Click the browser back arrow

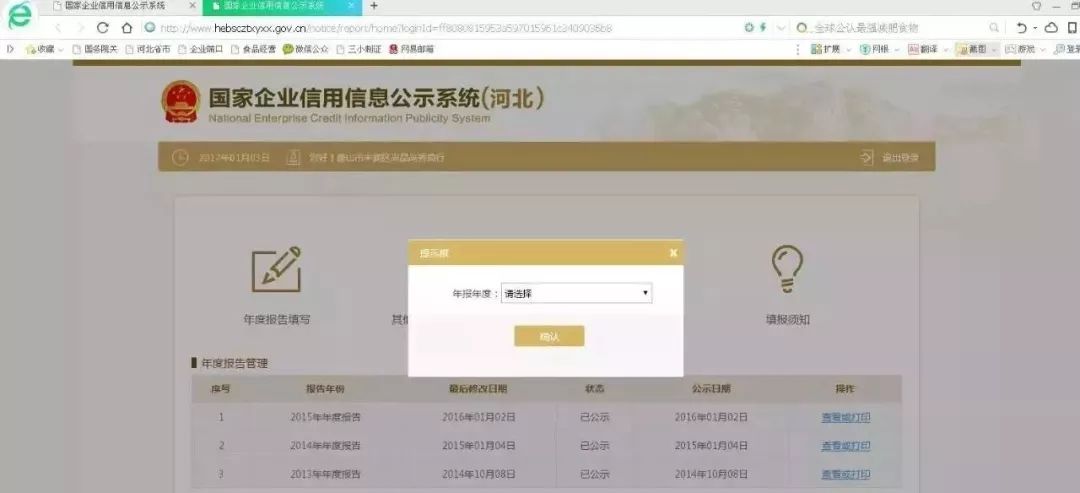[58, 28]
